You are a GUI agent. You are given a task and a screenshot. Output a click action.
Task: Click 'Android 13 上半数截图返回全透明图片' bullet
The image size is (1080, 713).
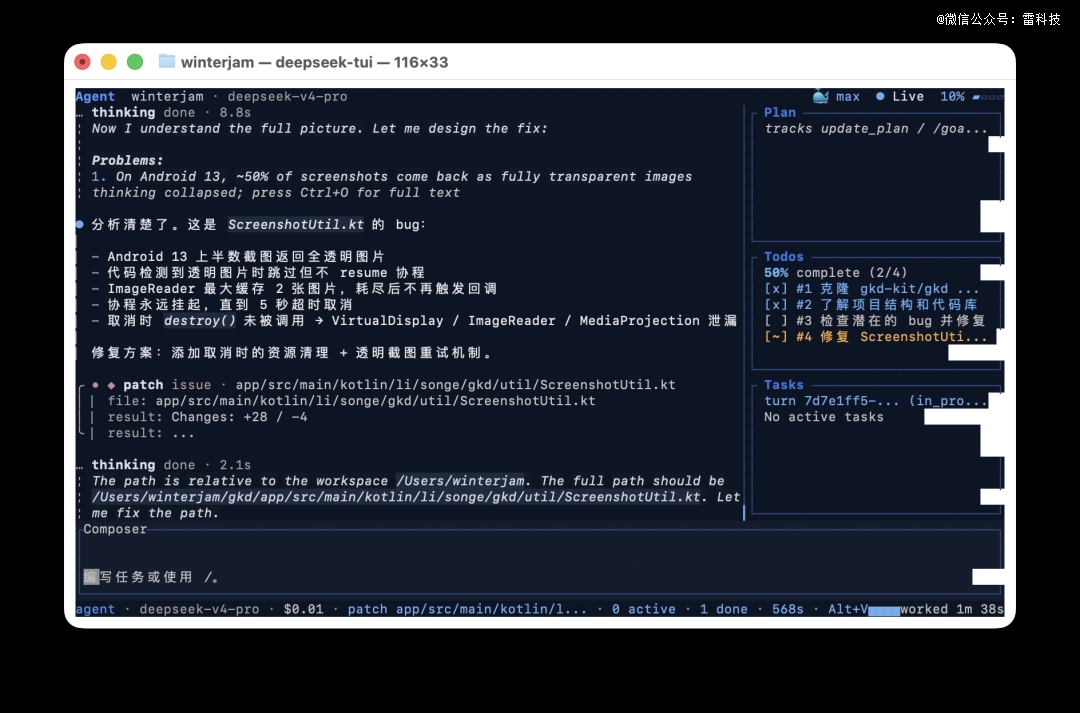pyautogui.click(x=246, y=257)
